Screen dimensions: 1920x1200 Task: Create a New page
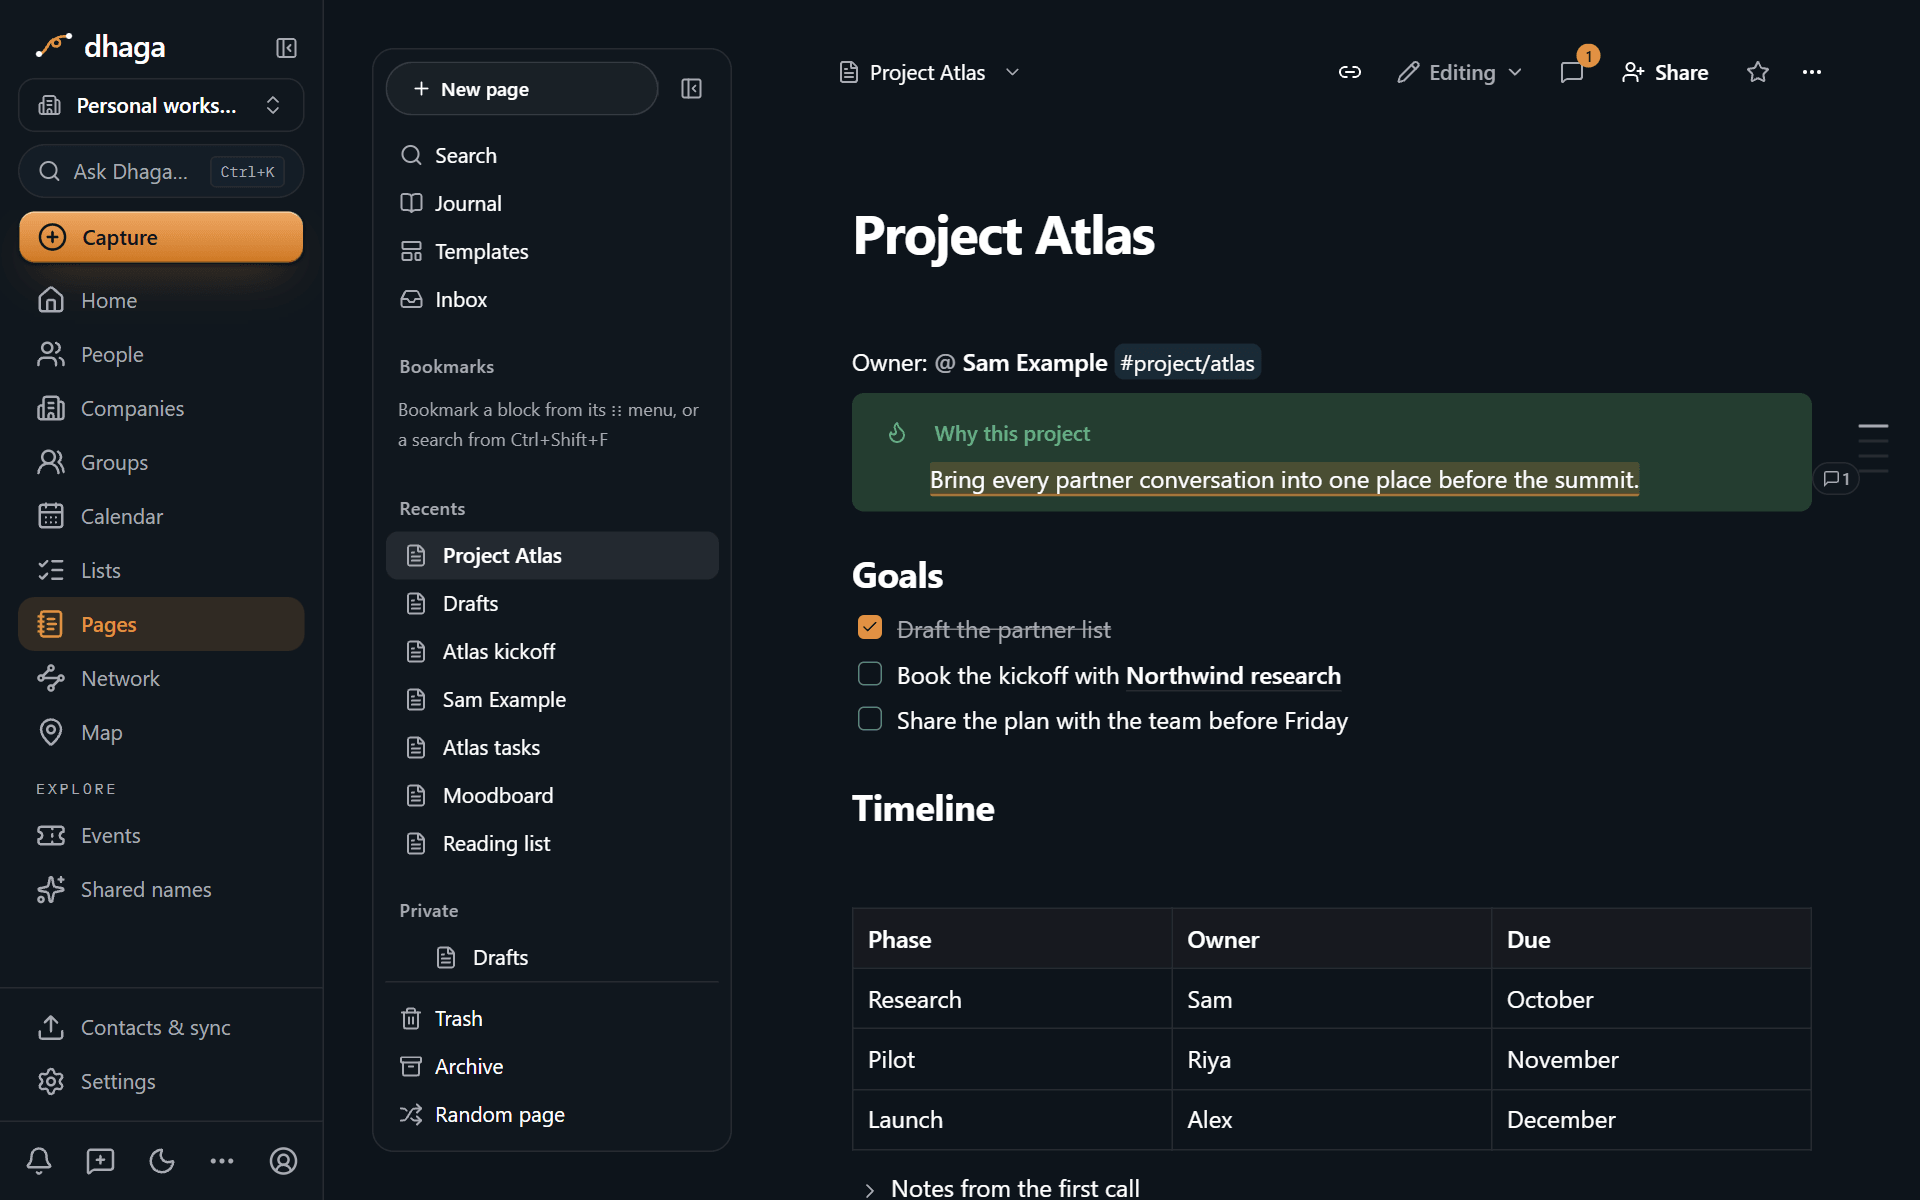(522, 89)
